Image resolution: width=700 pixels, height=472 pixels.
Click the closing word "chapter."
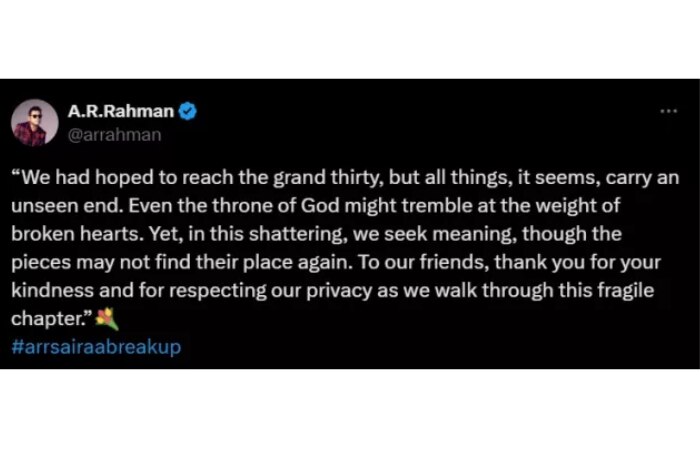point(48,319)
